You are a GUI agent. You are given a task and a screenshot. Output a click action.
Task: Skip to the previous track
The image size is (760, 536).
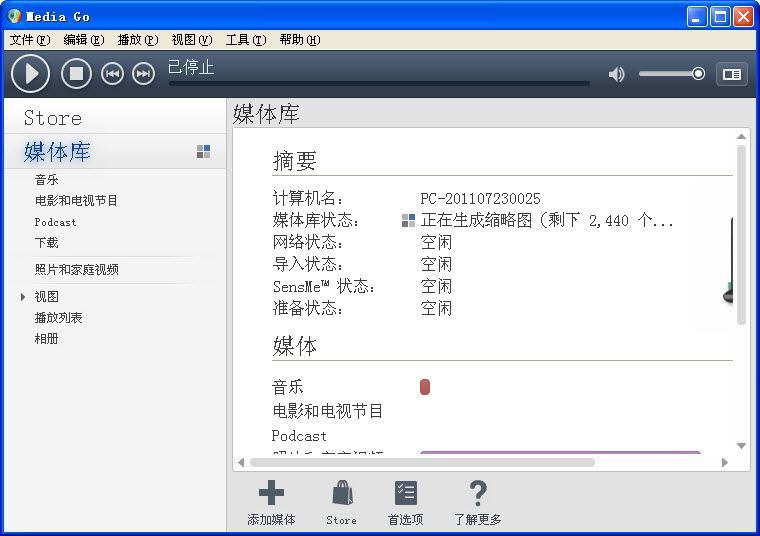click(112, 74)
